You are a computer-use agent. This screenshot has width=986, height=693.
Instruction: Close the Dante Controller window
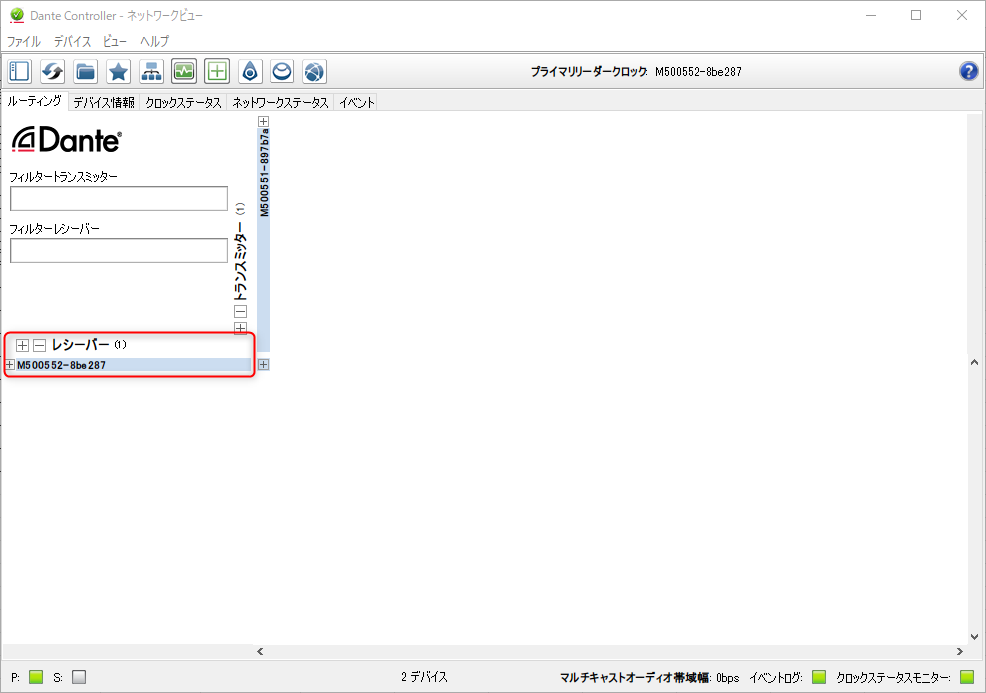[961, 15]
